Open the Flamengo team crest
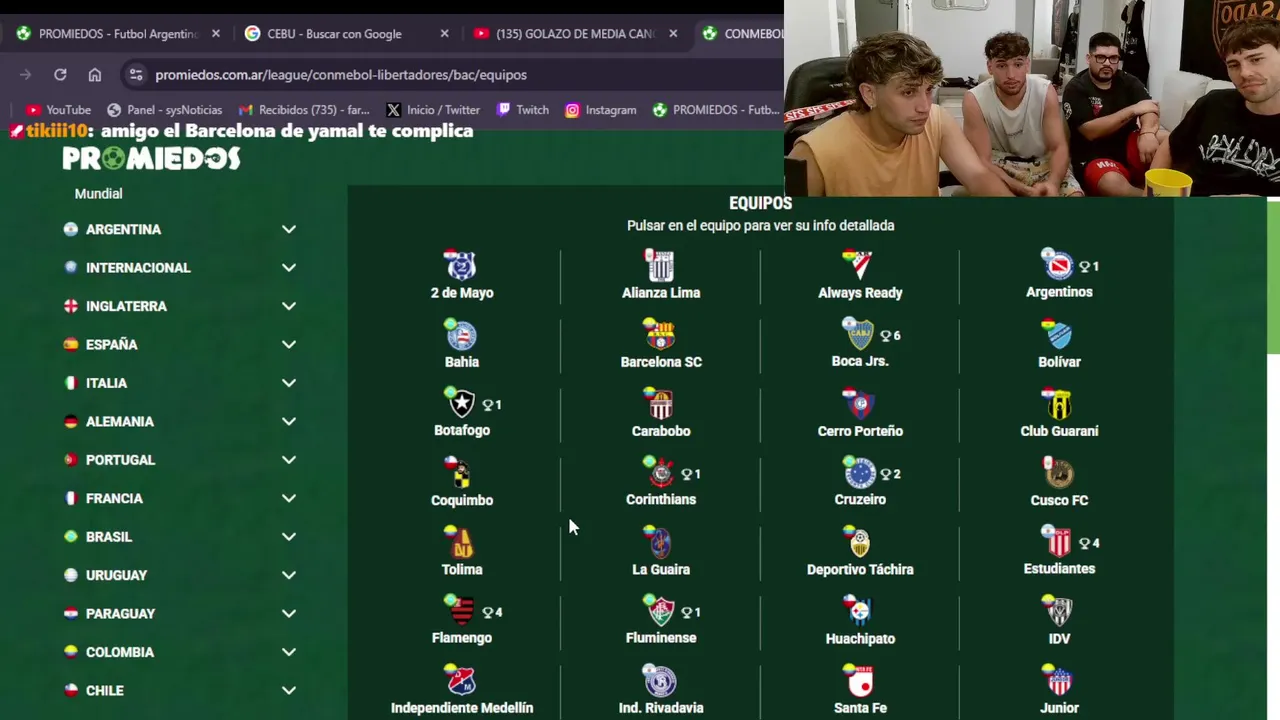The width and height of the screenshot is (1280, 720). [461, 610]
